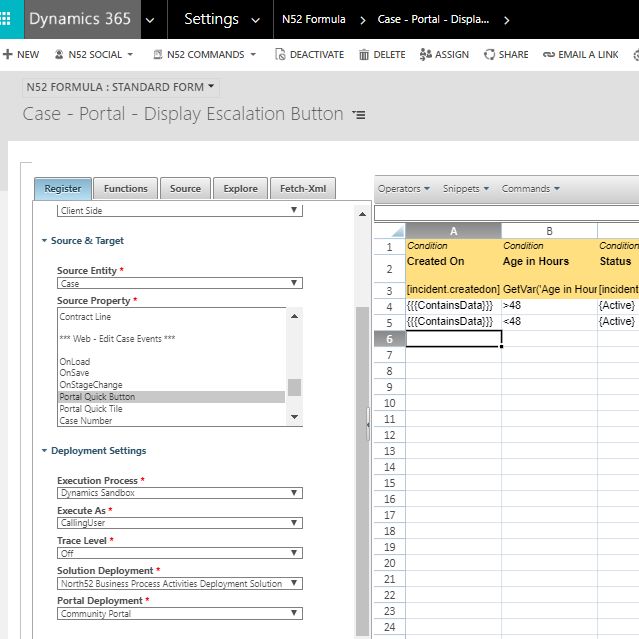Open the N52 Formula : Standard Form selector
This screenshot has width=639, height=639.
tap(120, 87)
